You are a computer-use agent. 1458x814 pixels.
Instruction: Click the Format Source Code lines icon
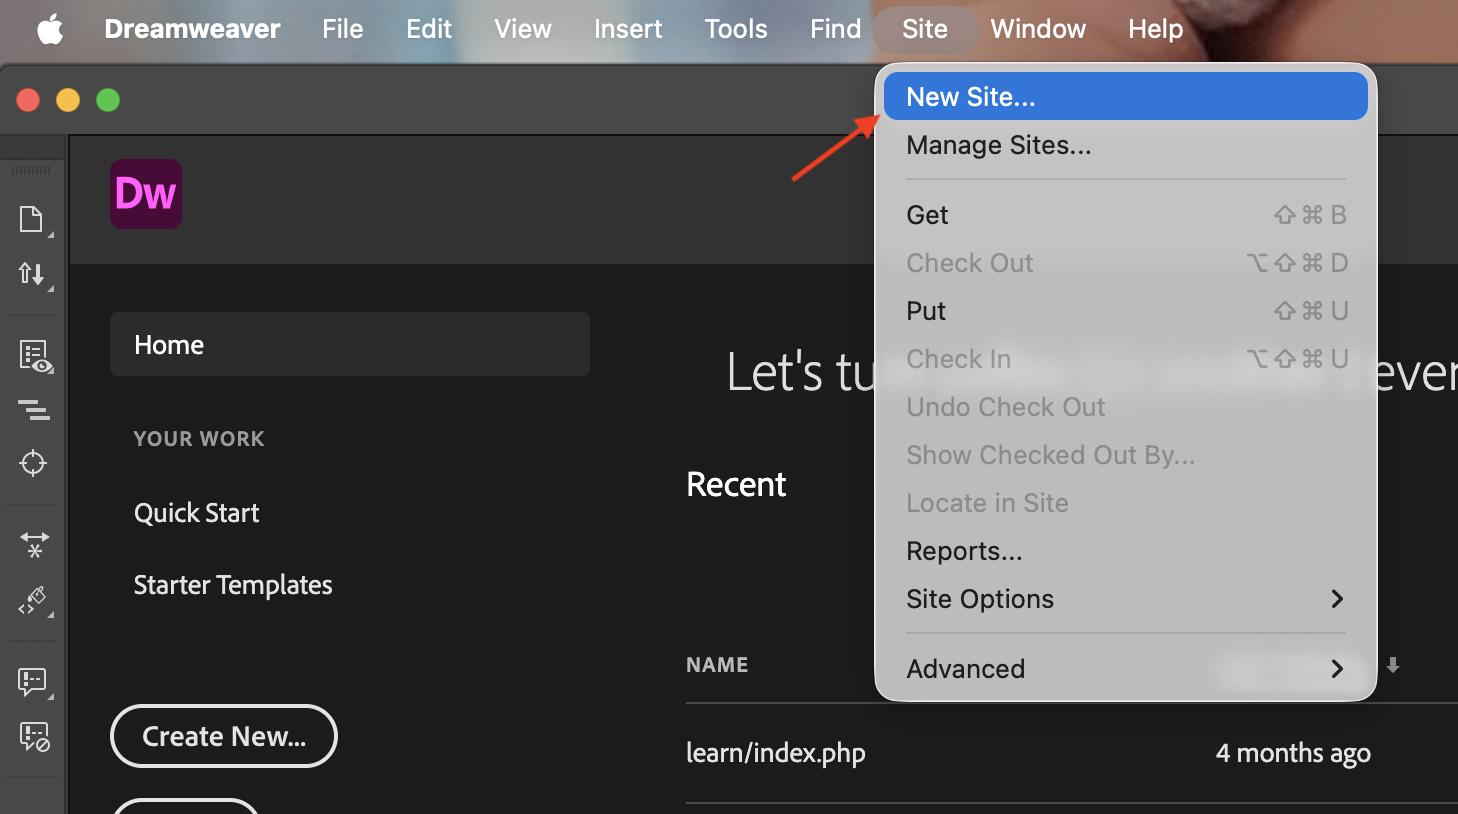pos(33,409)
